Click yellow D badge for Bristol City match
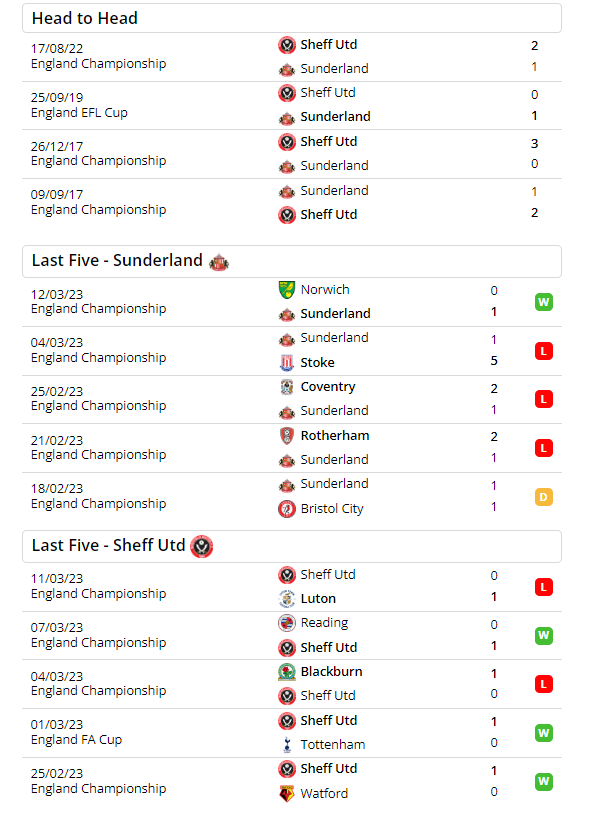Image resolution: width=590 pixels, height=819 pixels. (544, 497)
